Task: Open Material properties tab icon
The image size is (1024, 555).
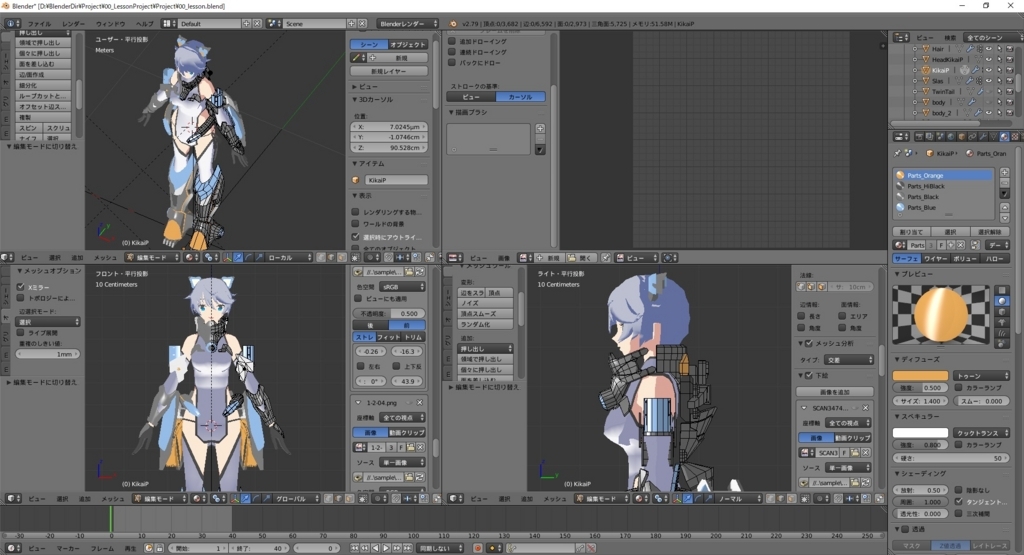Action: pos(1004,136)
